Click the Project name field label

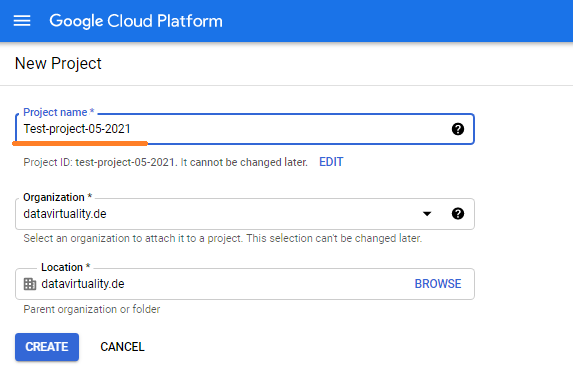(x=59, y=112)
